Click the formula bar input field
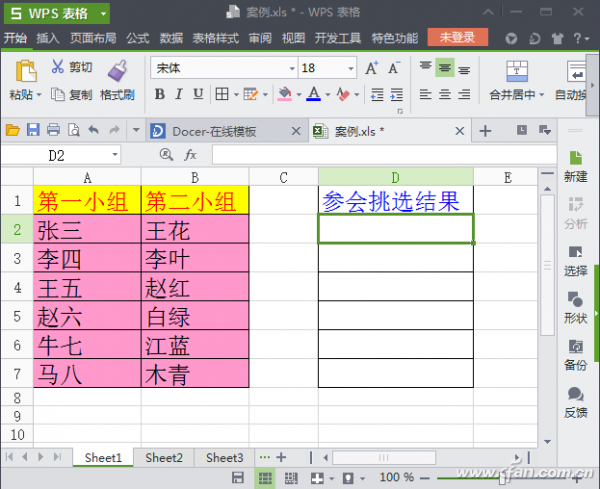 click(384, 155)
